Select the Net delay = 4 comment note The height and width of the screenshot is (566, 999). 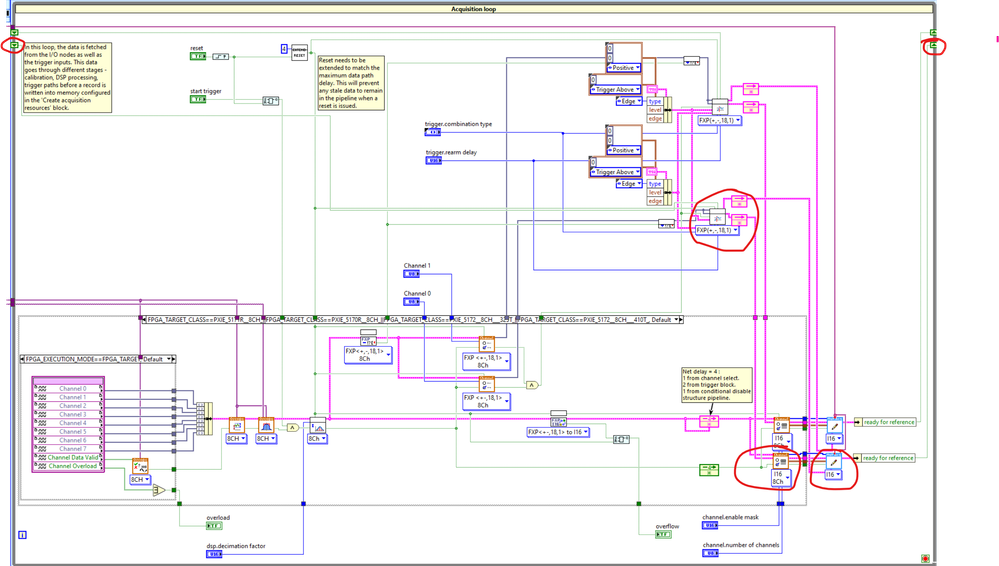pos(717,385)
